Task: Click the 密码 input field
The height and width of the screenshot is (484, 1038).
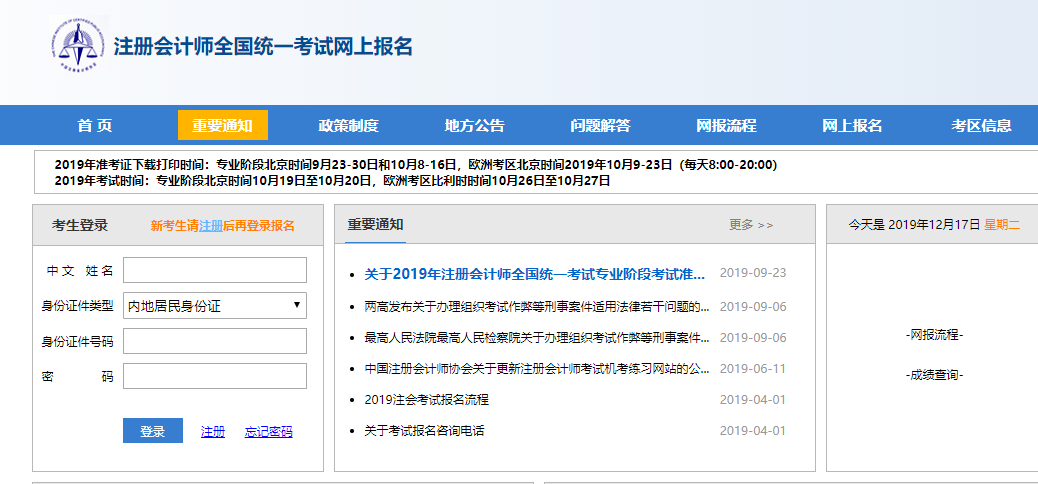Action: pos(214,376)
